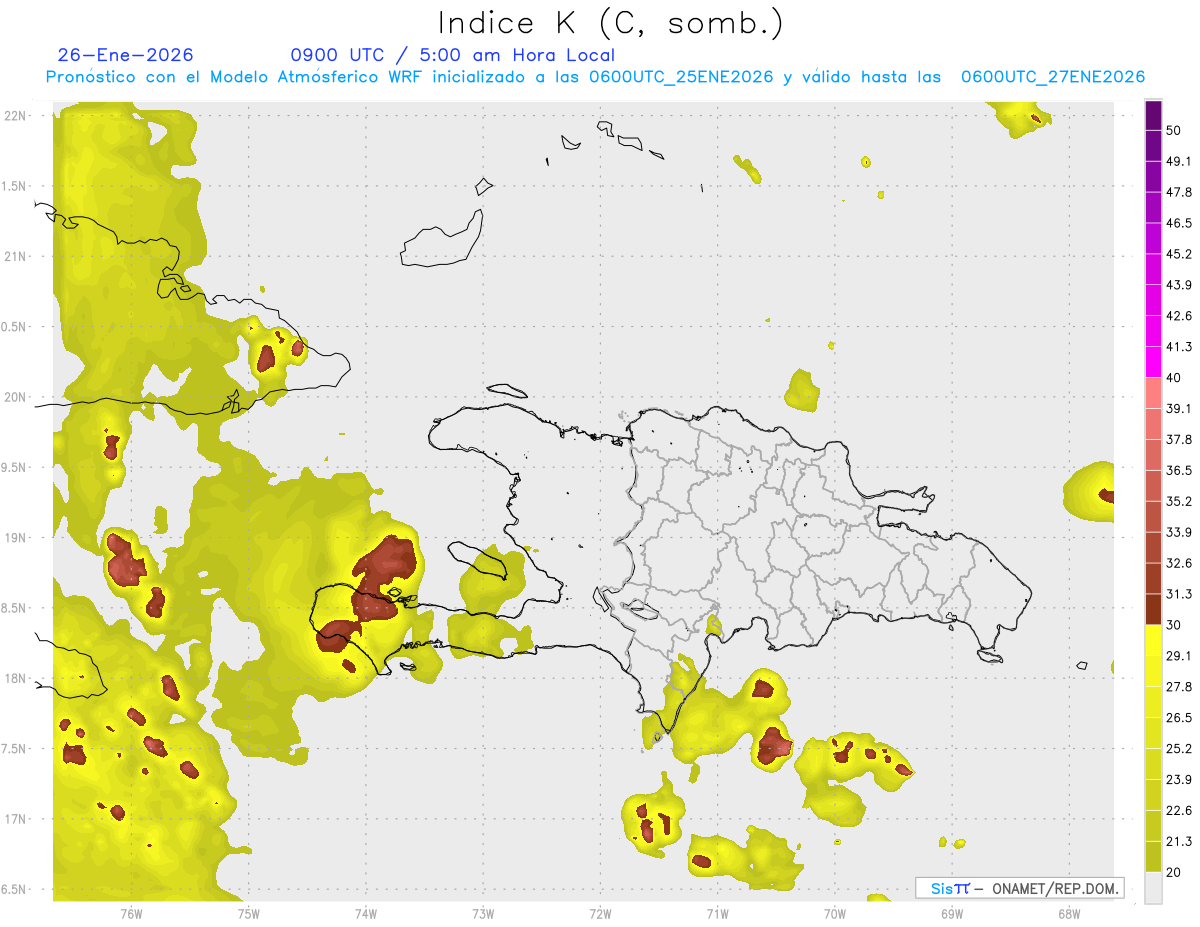Pick the olive swatch between legend values 20 and 21.3
Image resolution: width=1200 pixels, height=927 pixels.
point(1153,856)
